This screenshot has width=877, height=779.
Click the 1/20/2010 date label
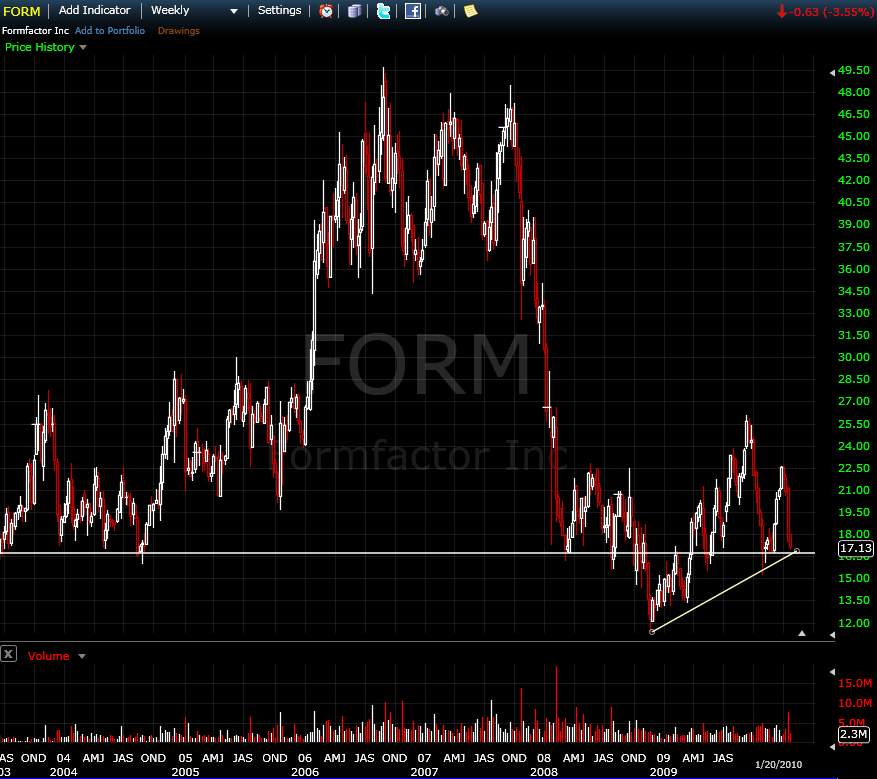pos(779,764)
